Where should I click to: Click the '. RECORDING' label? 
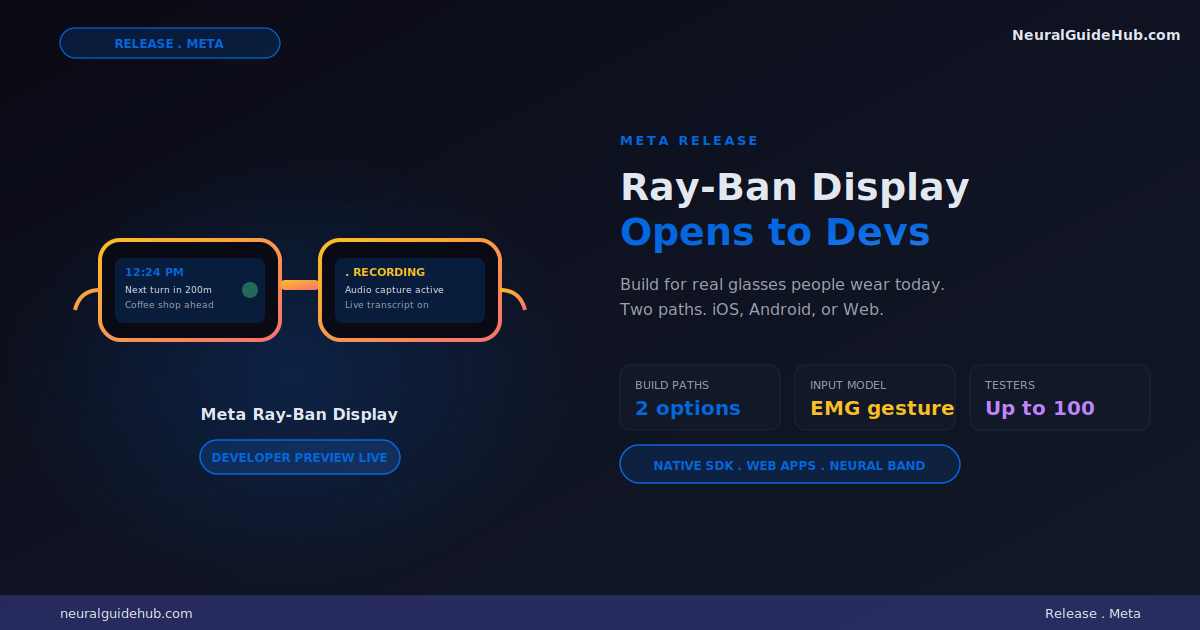pyautogui.click(x=385, y=272)
